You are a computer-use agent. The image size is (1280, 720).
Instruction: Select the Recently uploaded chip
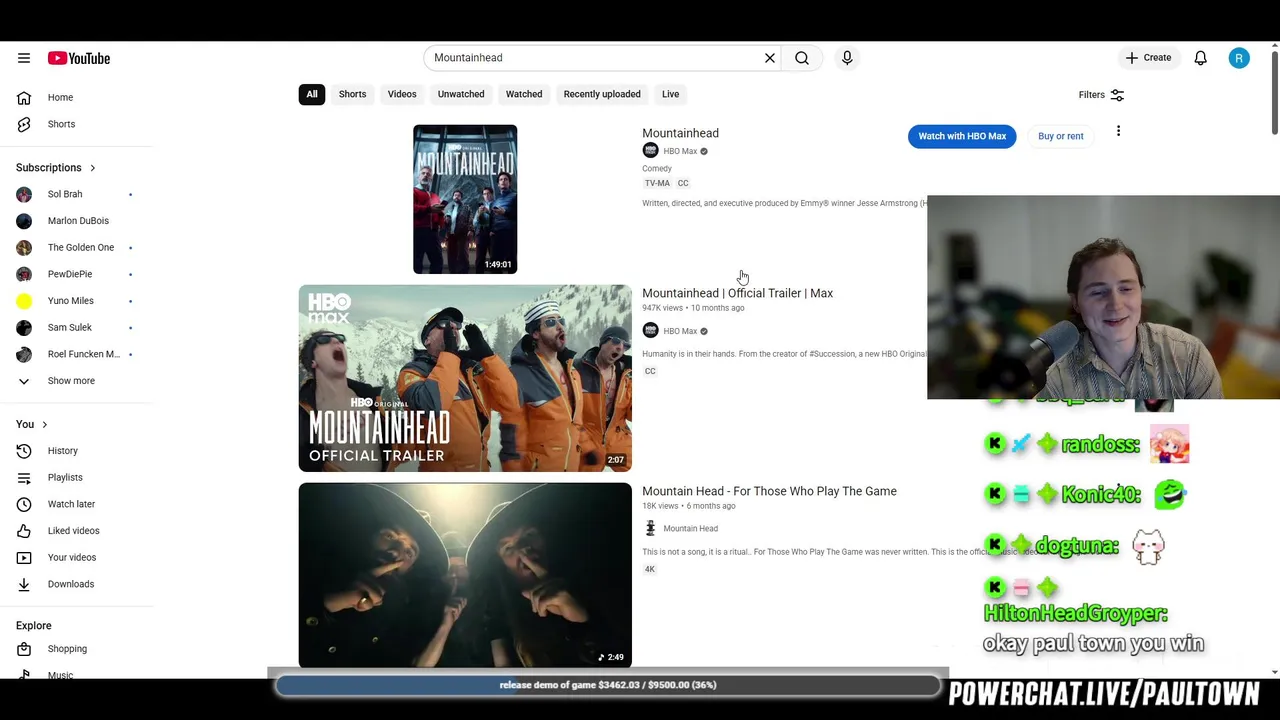coord(602,94)
